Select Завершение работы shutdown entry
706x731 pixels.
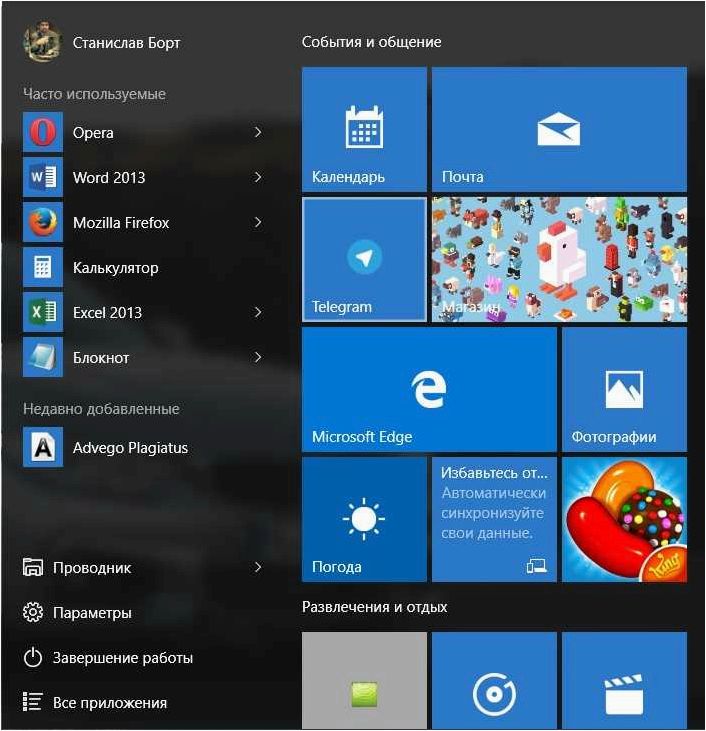coord(123,657)
